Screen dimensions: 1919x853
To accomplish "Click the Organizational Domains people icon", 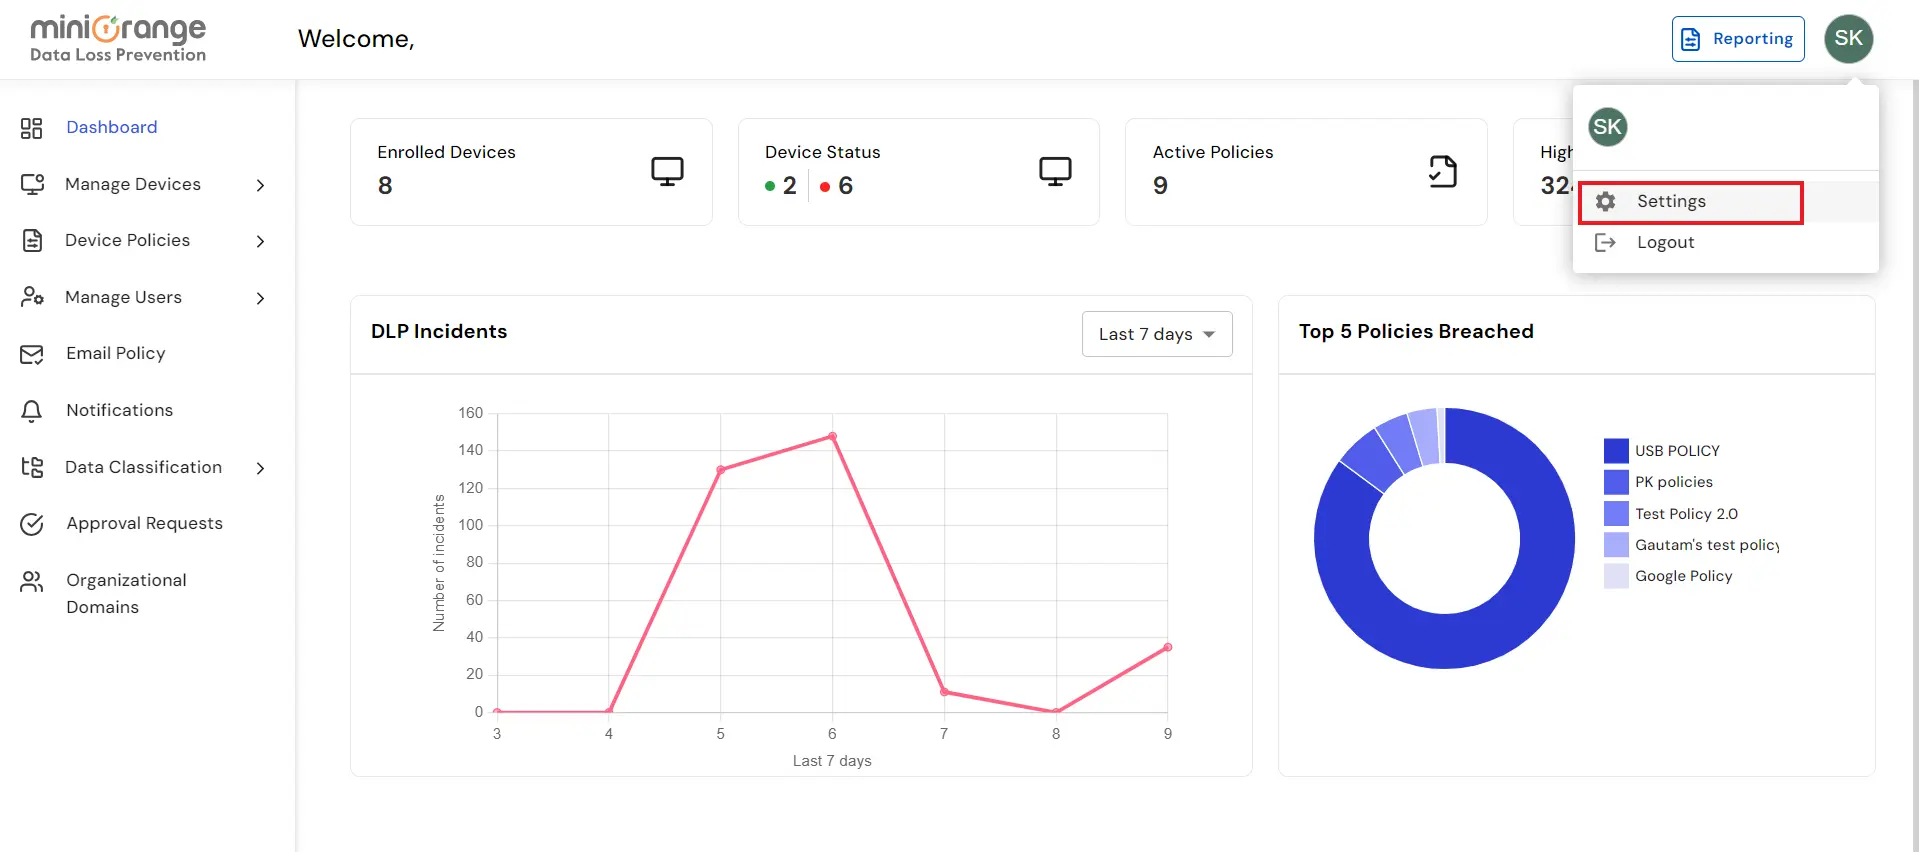I will tap(32, 581).
